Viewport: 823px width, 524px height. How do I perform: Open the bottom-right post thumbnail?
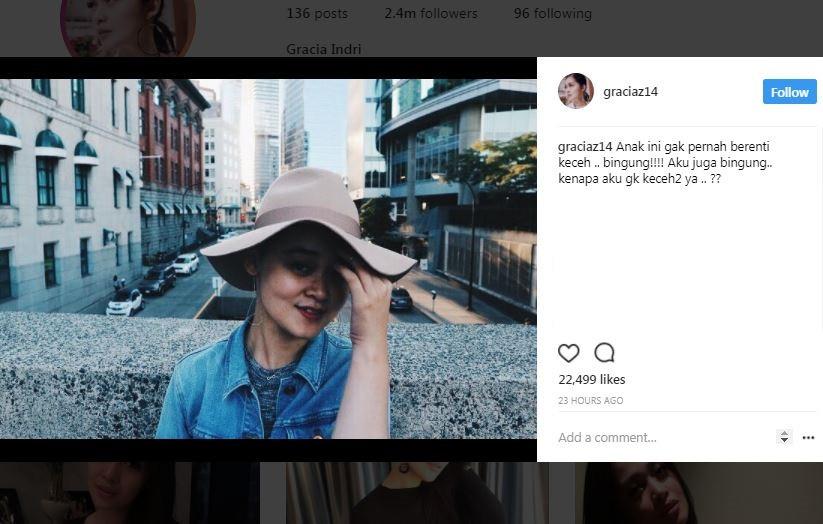pos(698,493)
